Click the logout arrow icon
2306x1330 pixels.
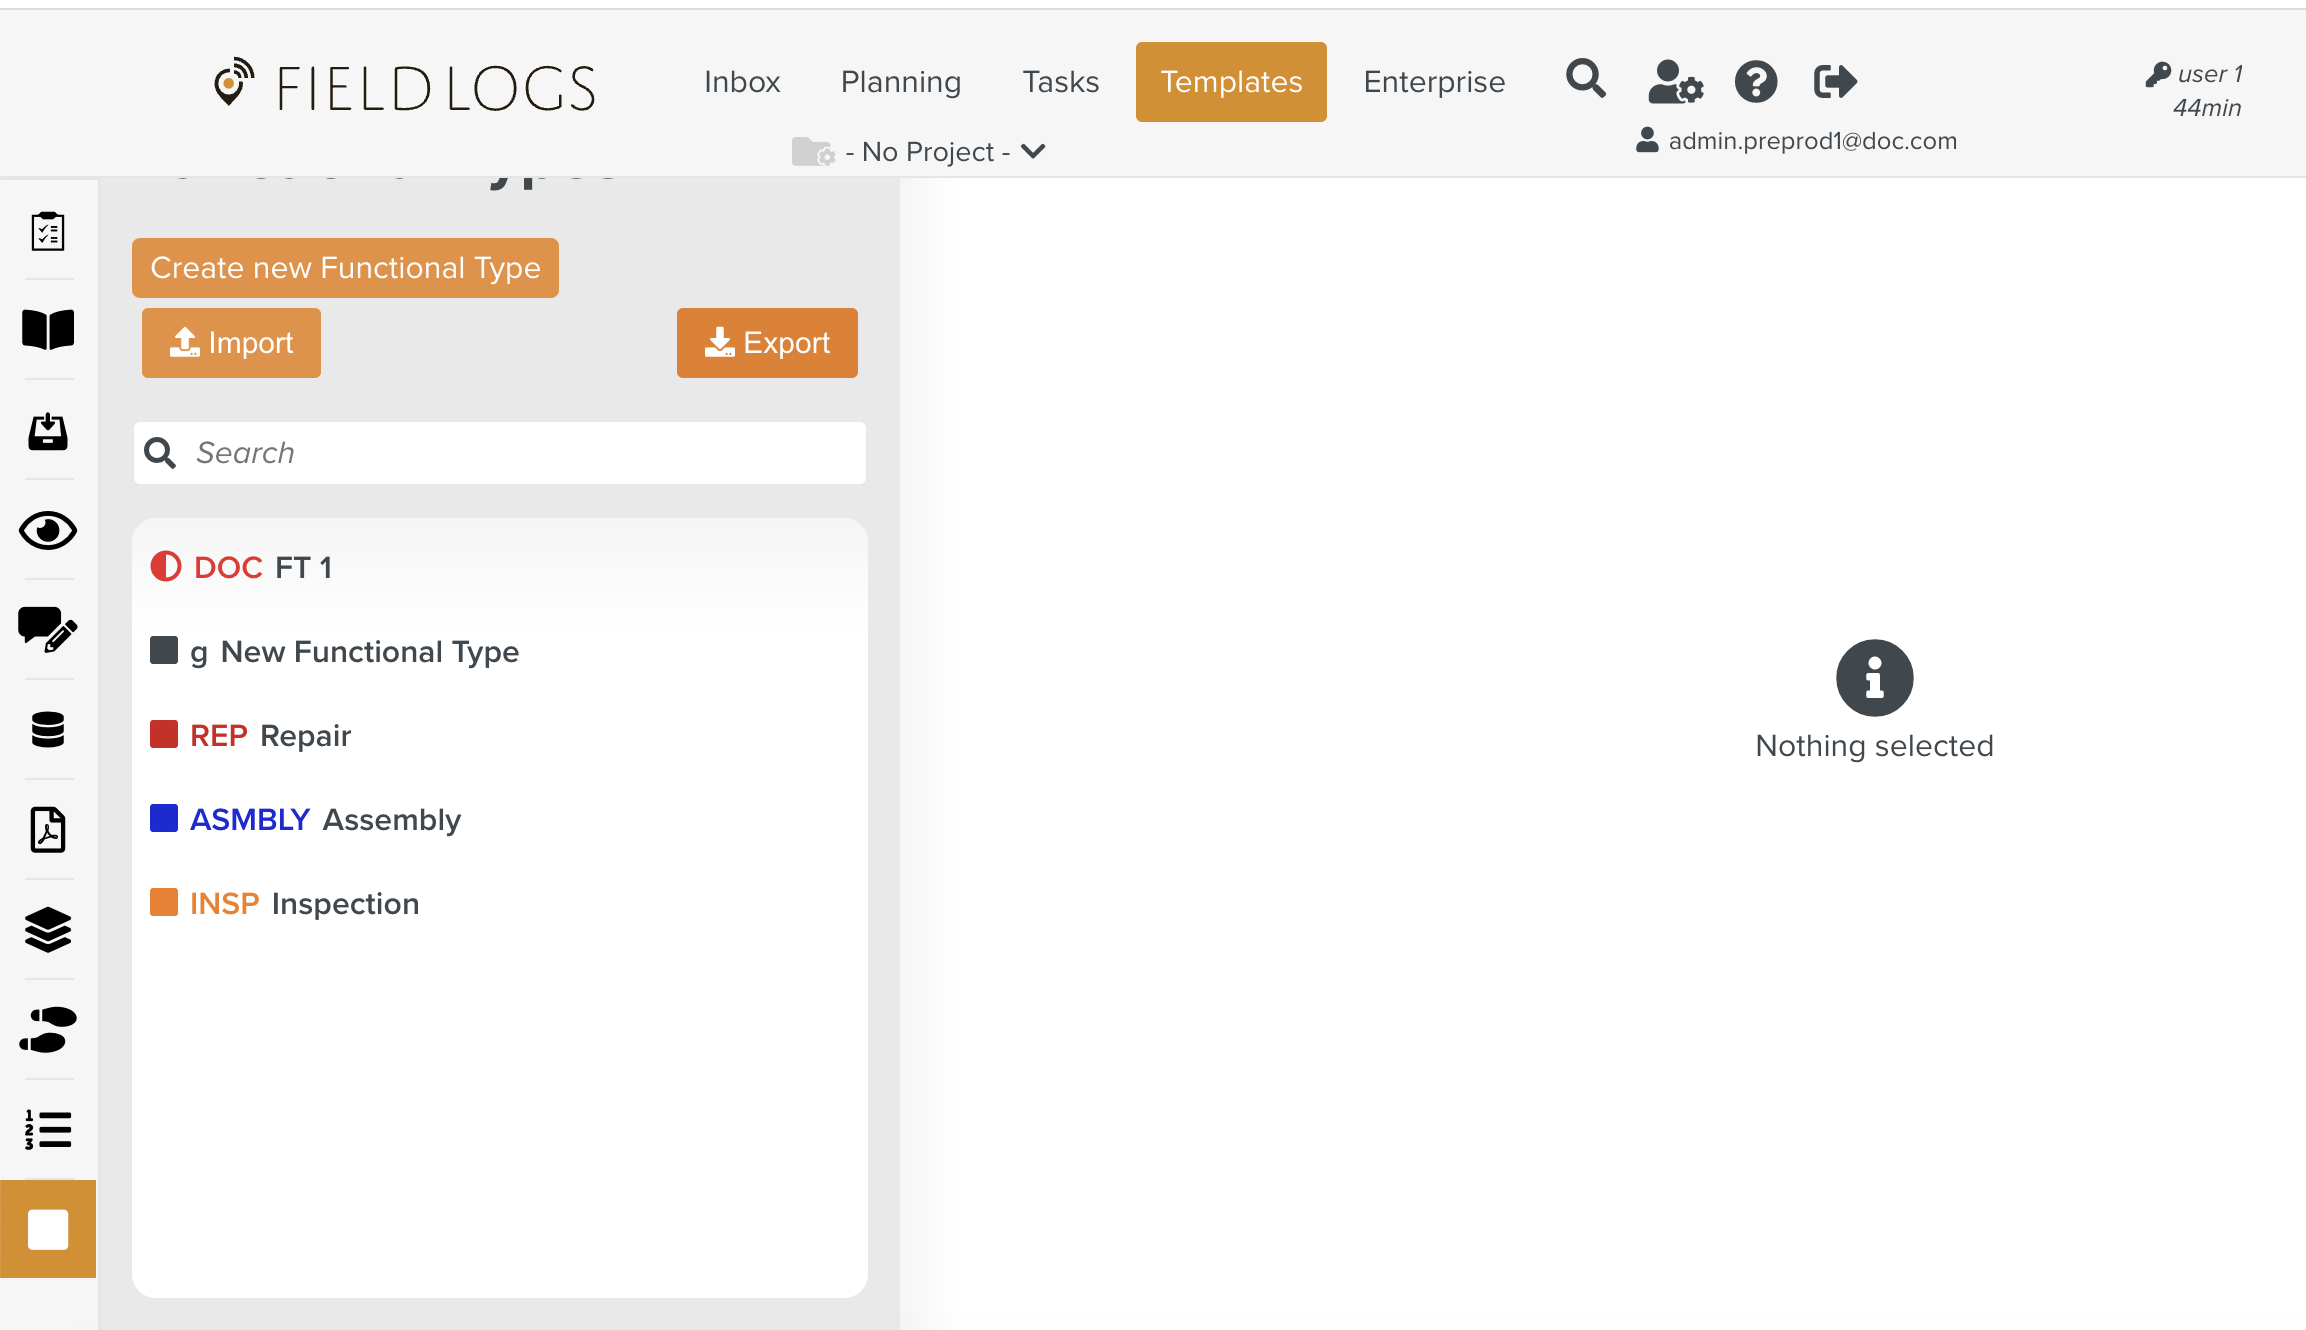(1835, 82)
